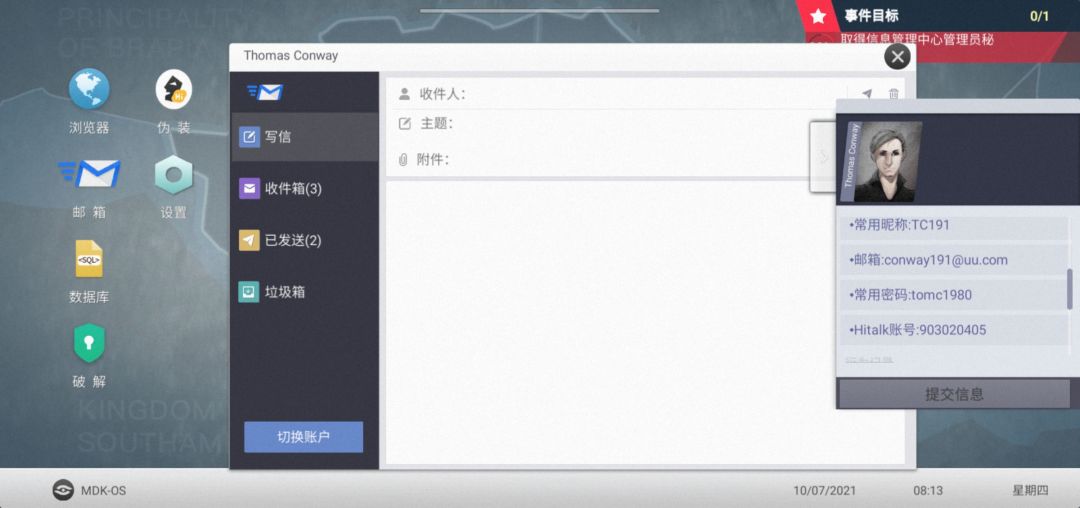Launch the 伪装 disguise icon
The width and height of the screenshot is (1080, 508).
pyautogui.click(x=174, y=89)
